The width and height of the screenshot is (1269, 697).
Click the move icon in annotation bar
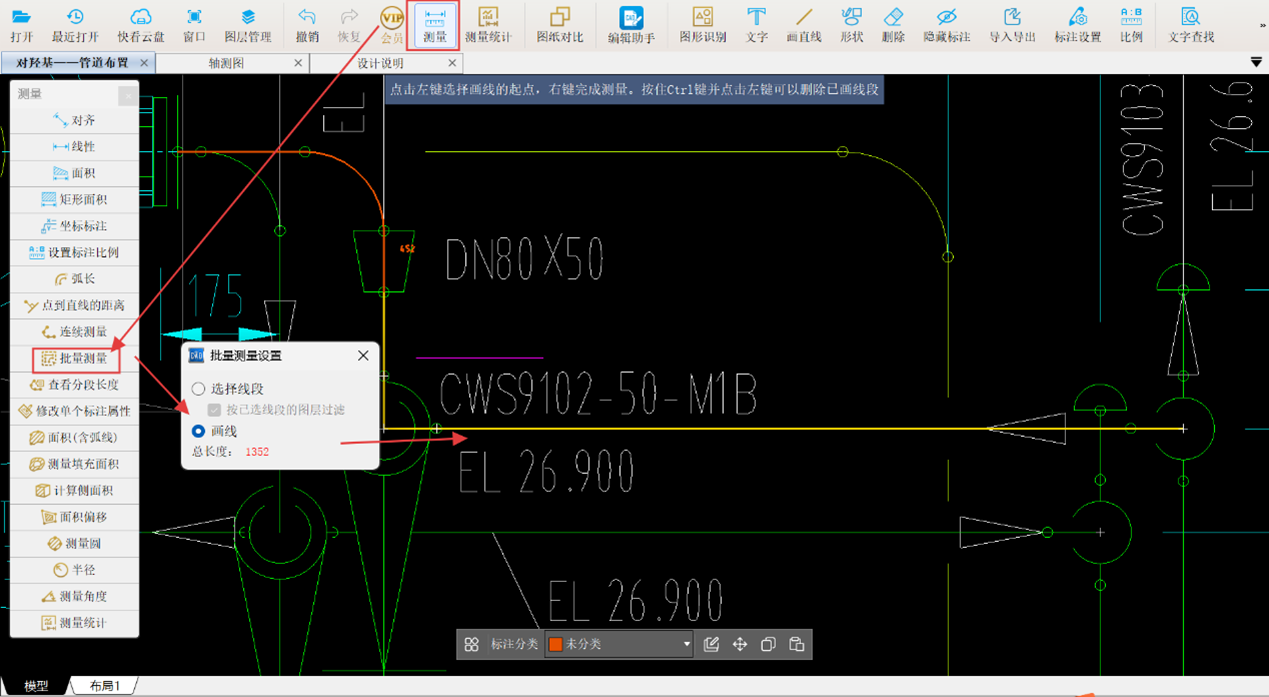(x=740, y=645)
